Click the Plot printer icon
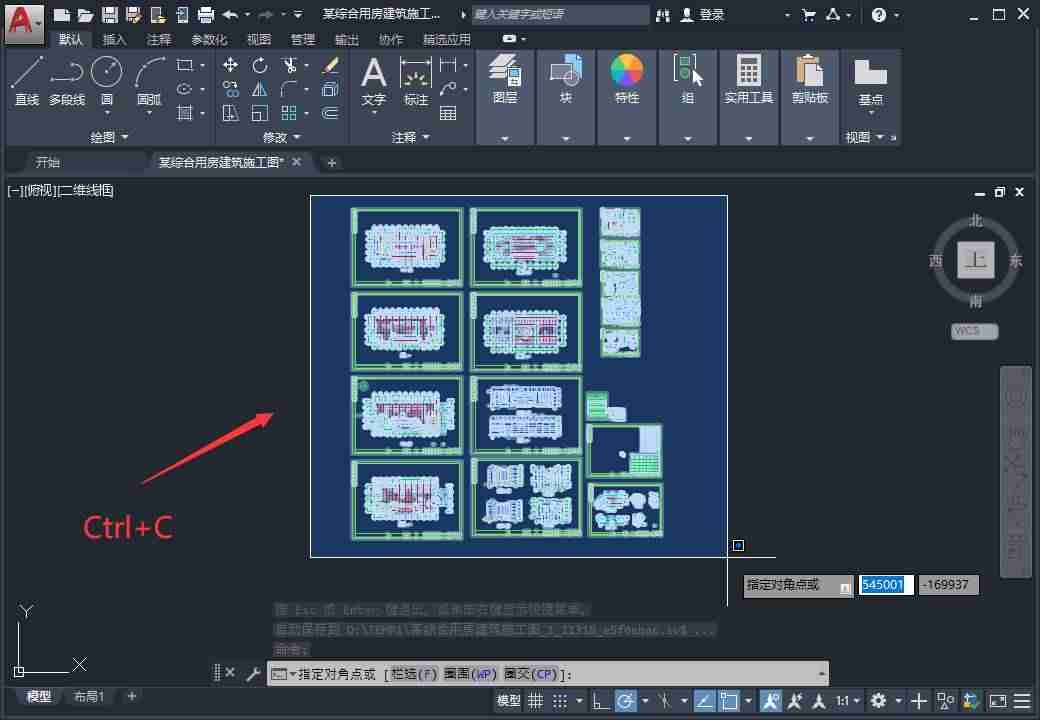The image size is (1040, 720). coord(206,15)
